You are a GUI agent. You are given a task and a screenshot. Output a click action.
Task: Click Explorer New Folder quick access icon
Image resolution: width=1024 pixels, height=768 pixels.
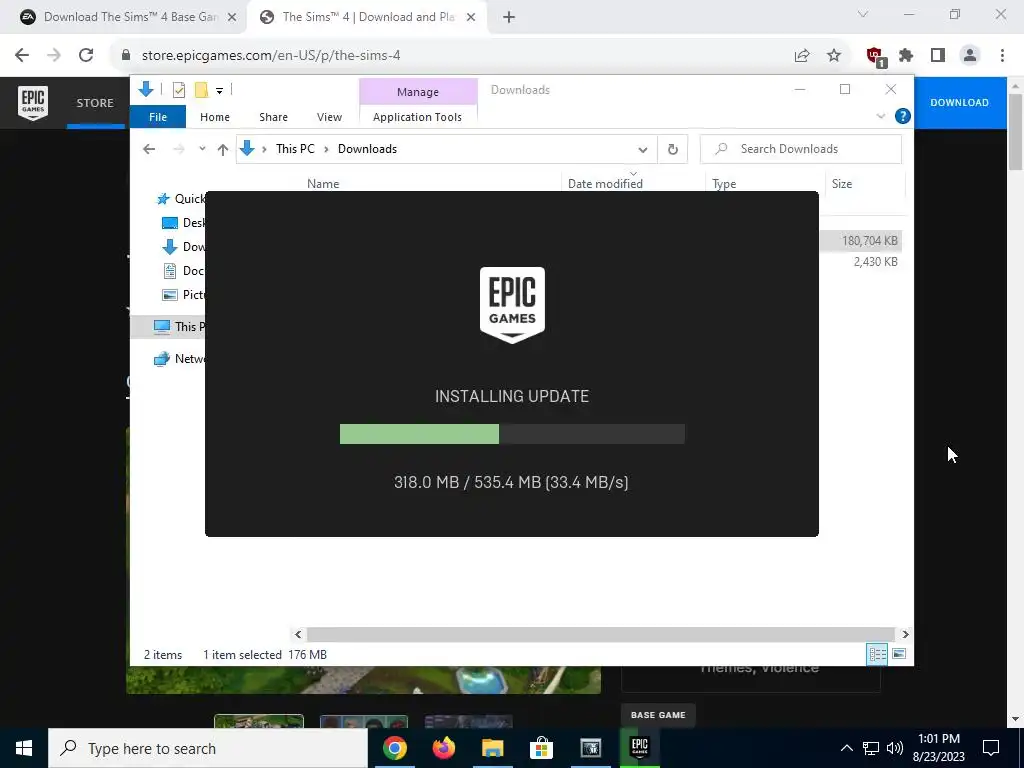202,90
